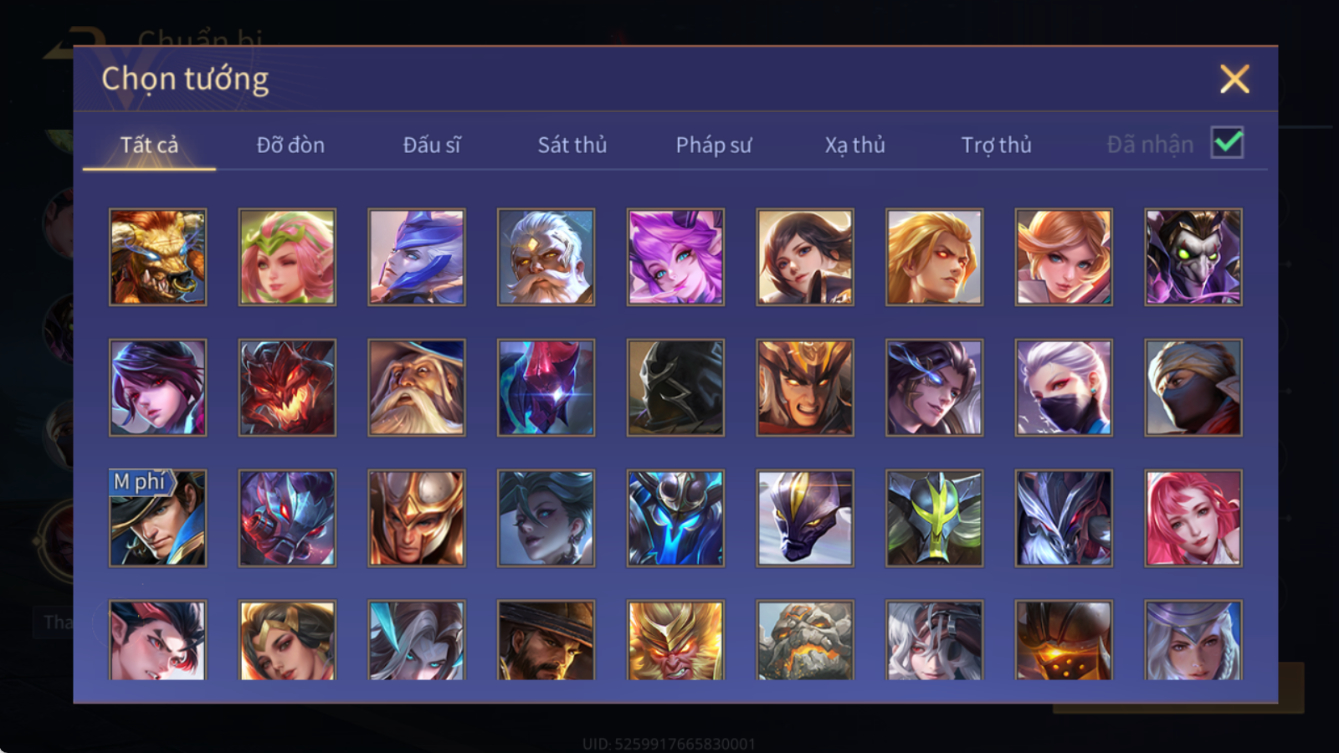Switch to the Đỡ đòn tab
This screenshot has height=753, width=1339.
(290, 145)
